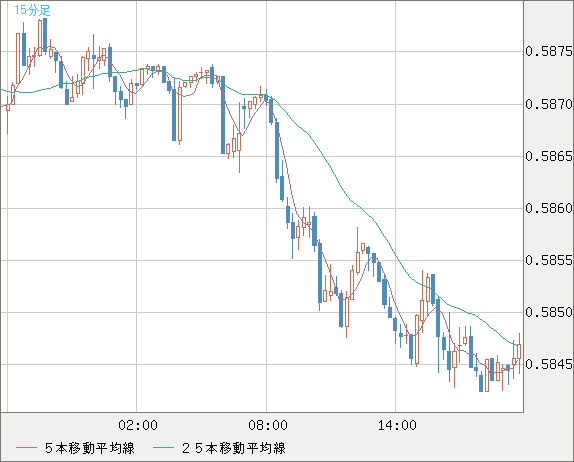Click the 0.5850 price axis label

pos(549,312)
